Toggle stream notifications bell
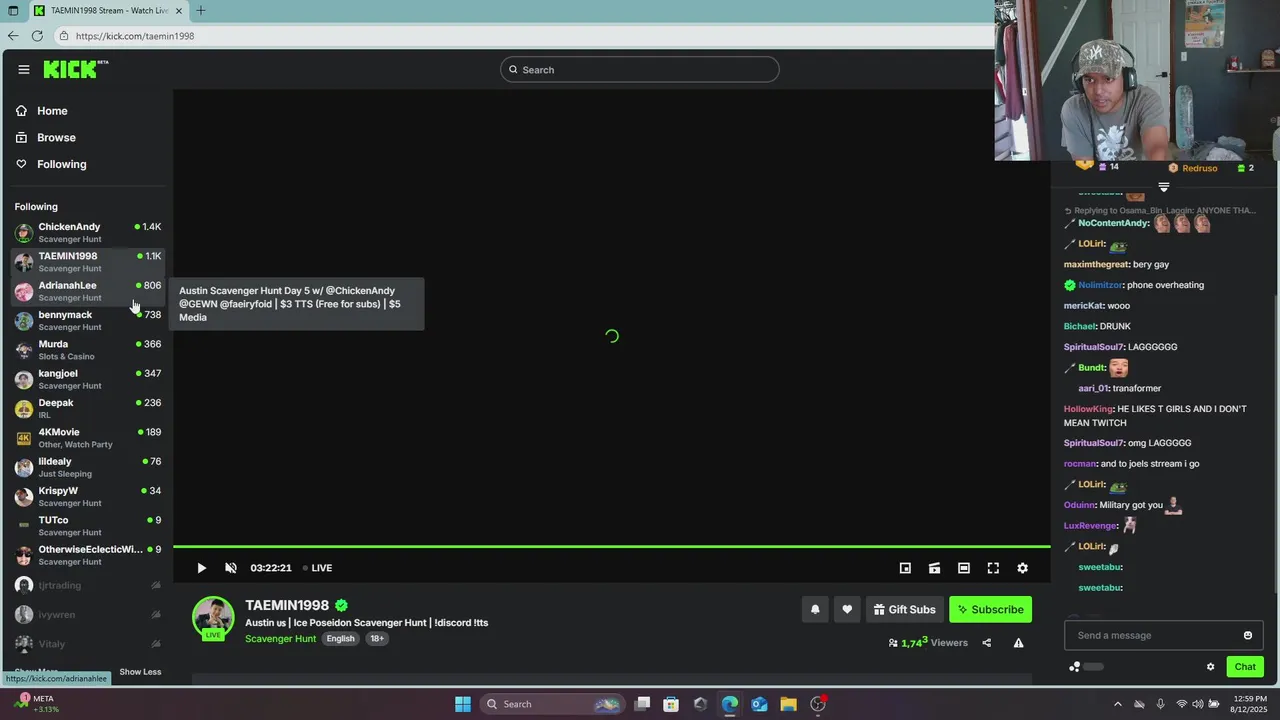Image resolution: width=1280 pixels, height=720 pixels. pyautogui.click(x=815, y=609)
